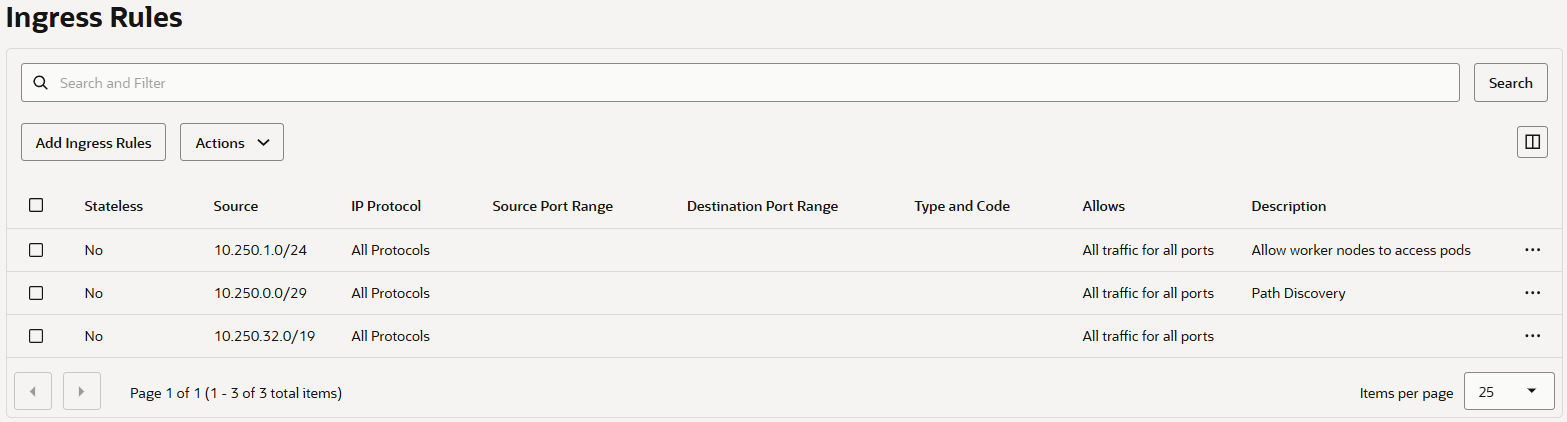Image resolution: width=1567 pixels, height=422 pixels.
Task: Click the magnifier icon in search bar
Action: [41, 83]
